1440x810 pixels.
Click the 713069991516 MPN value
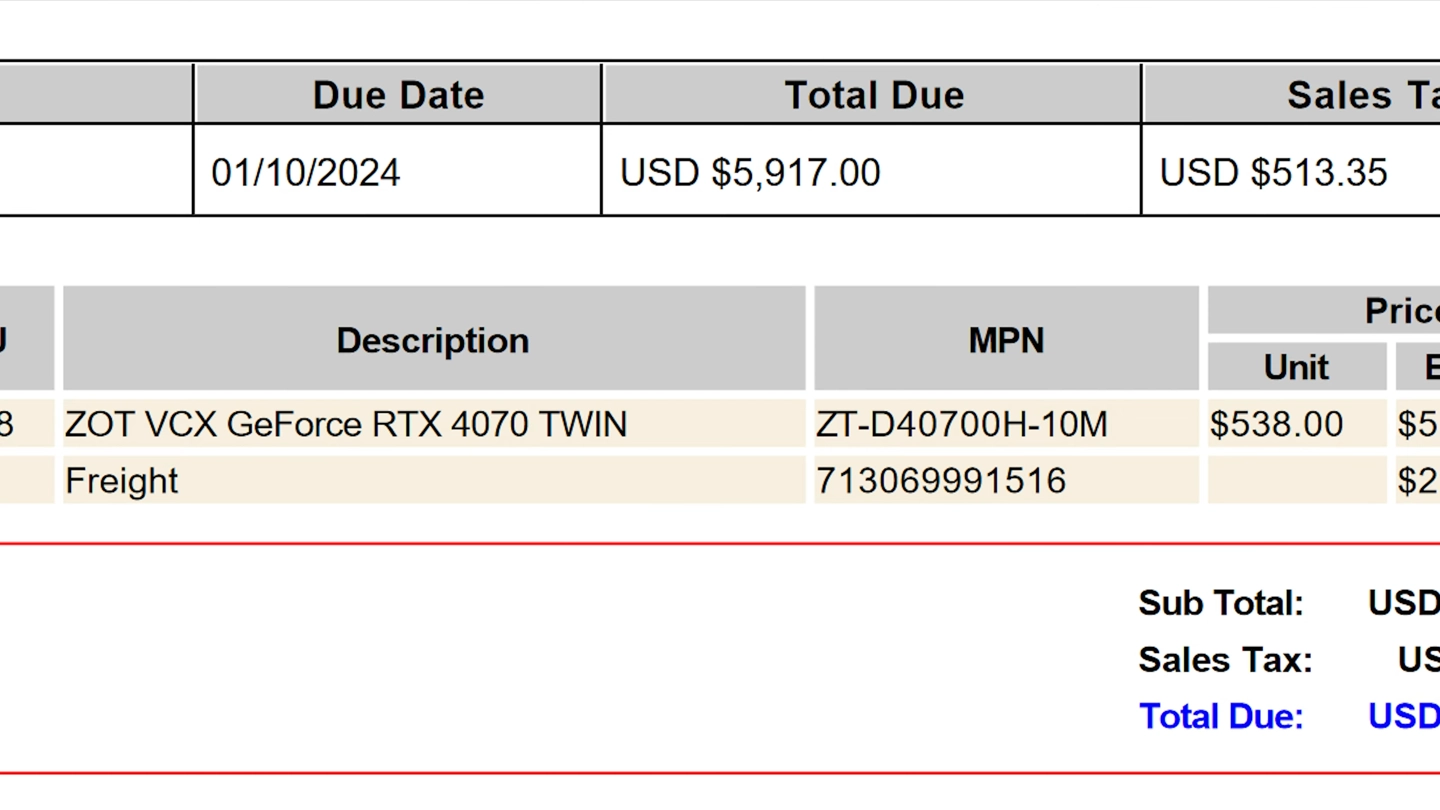[941, 481]
